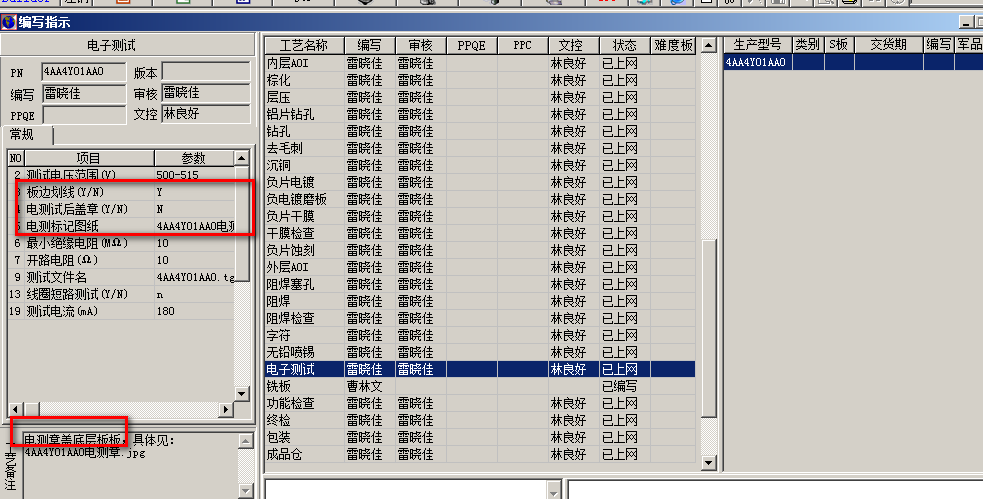983x499 pixels.
Task: Click the parameter list's right scroll arrow
Action: 226,409
